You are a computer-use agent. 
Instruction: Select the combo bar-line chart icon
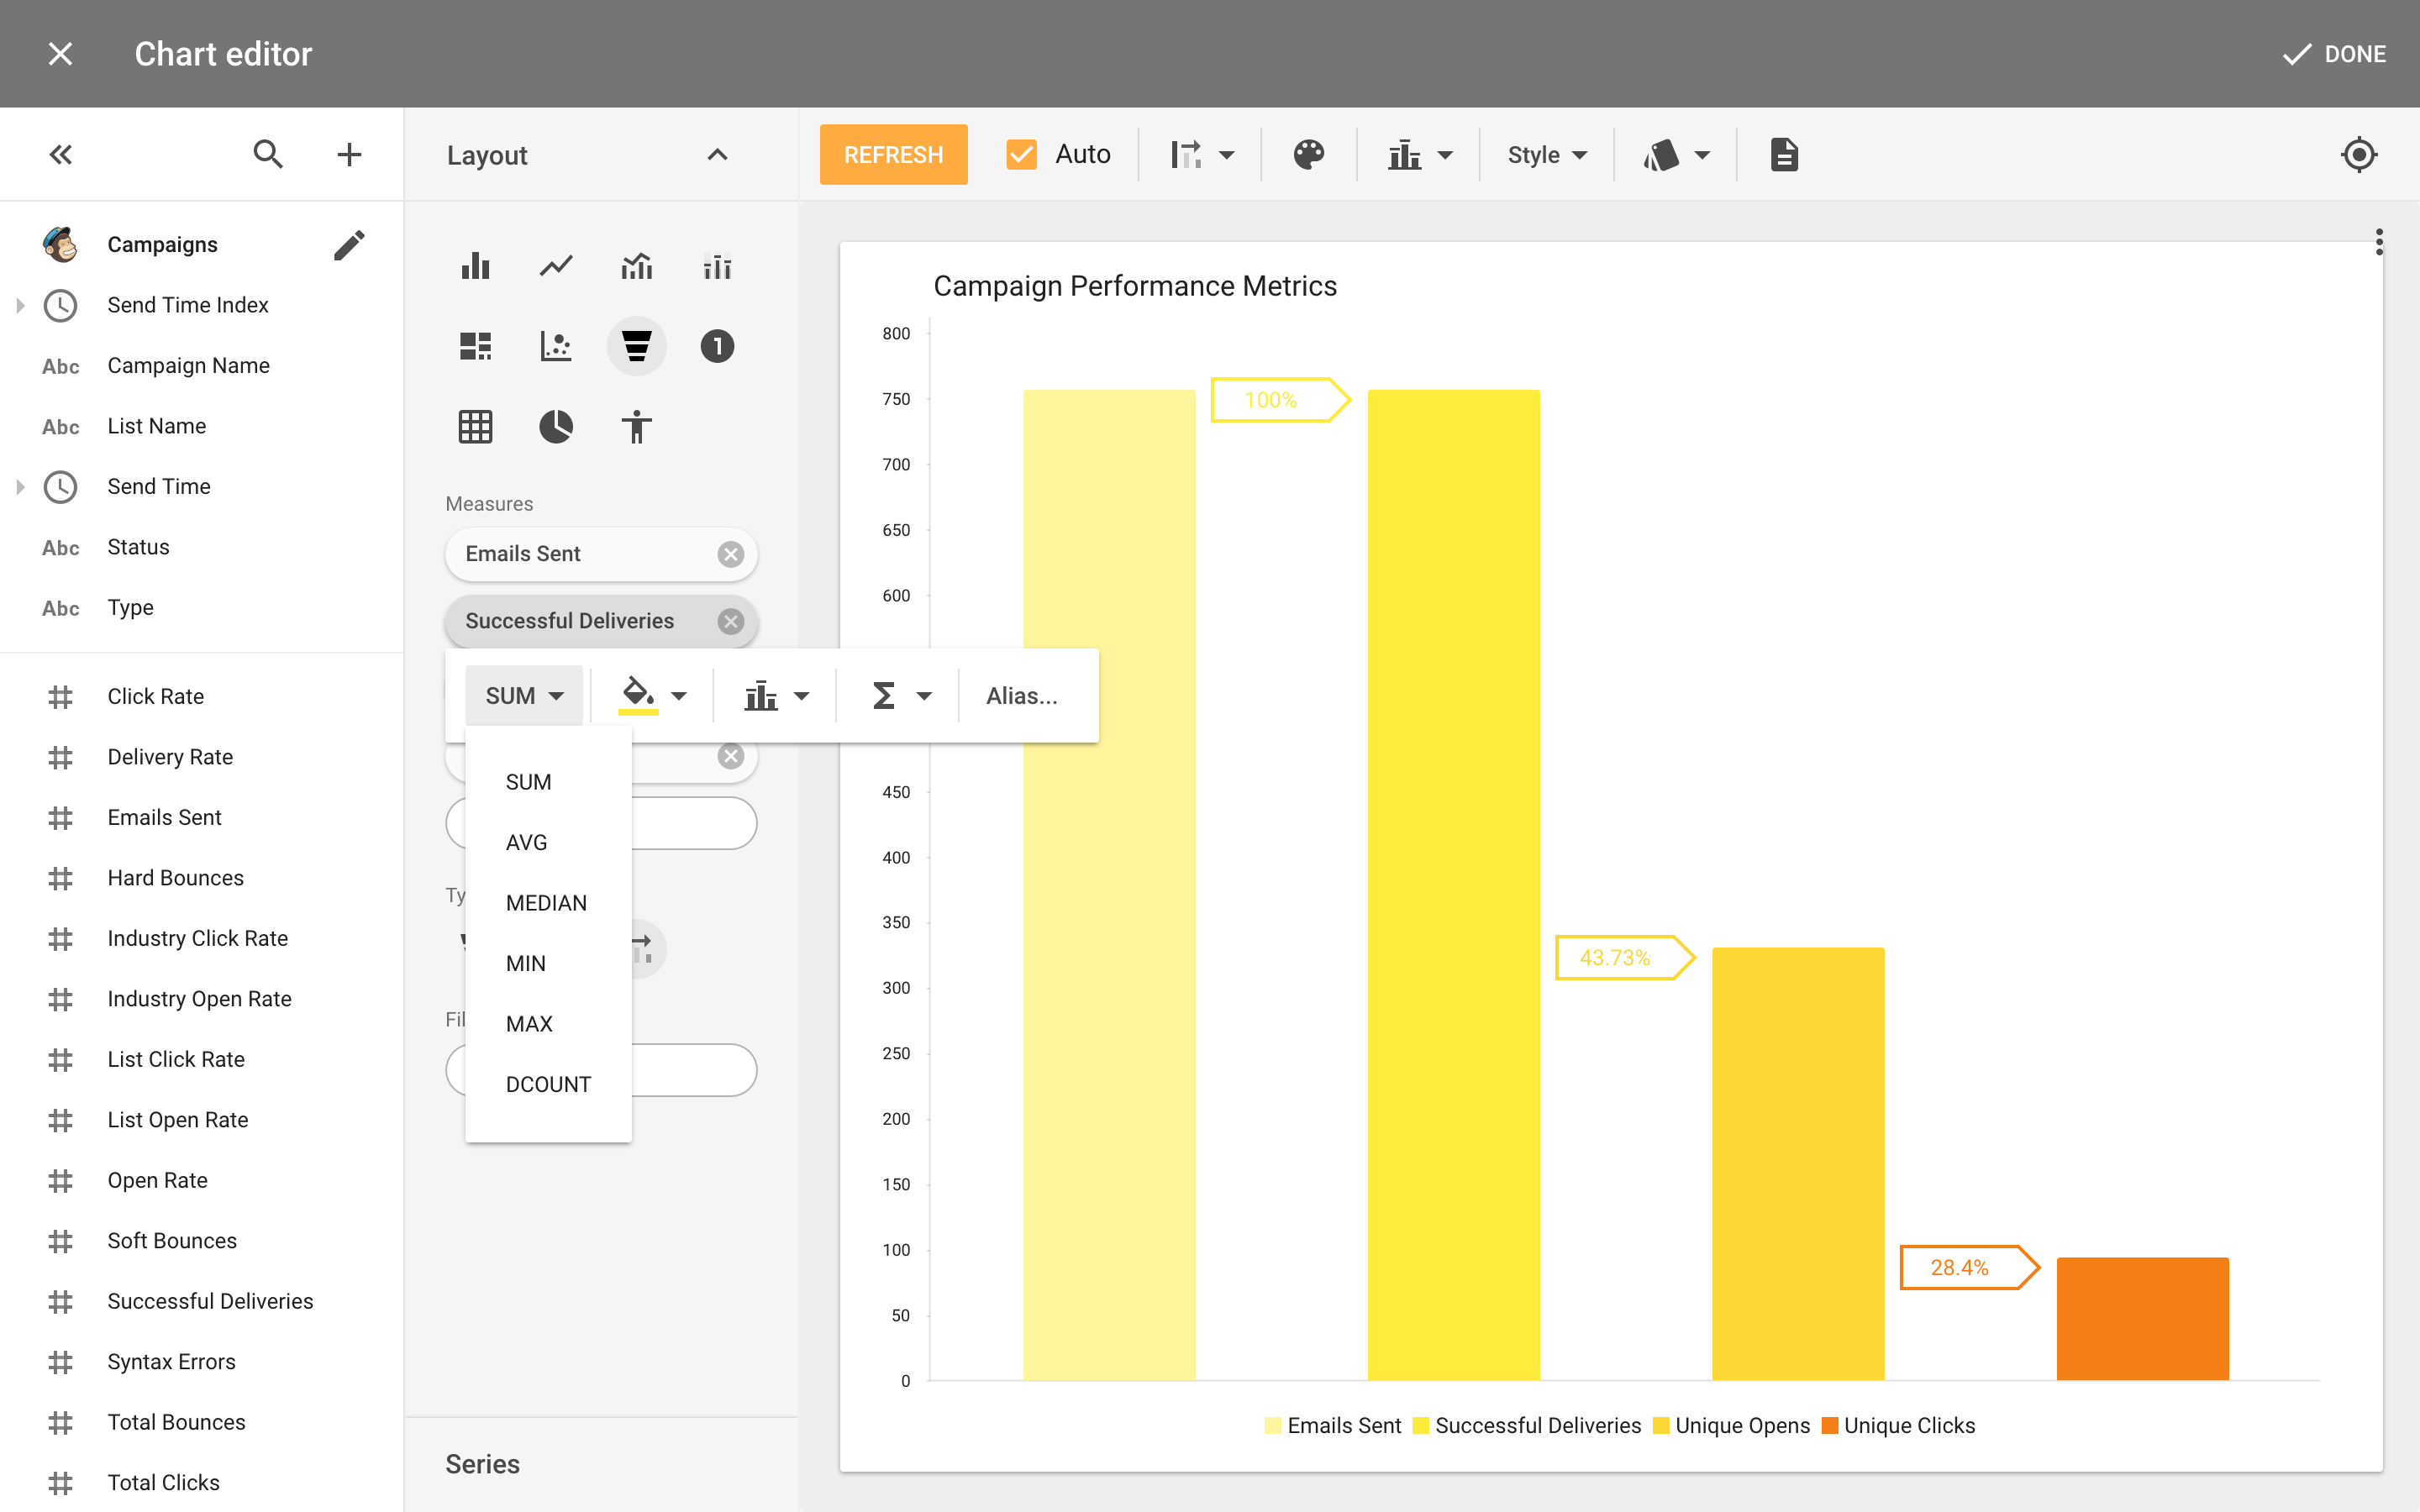point(636,266)
